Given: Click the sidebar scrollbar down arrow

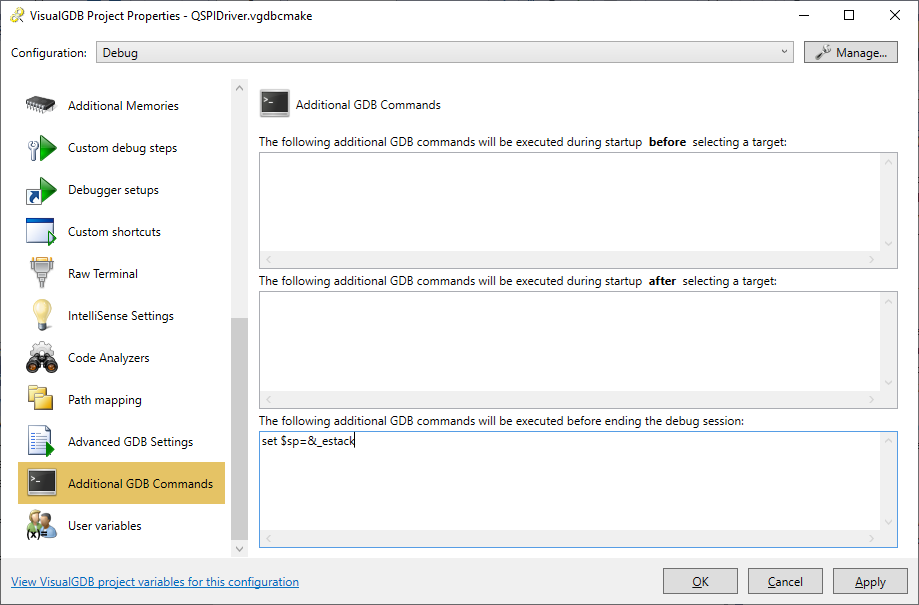Looking at the screenshot, I should (x=239, y=549).
